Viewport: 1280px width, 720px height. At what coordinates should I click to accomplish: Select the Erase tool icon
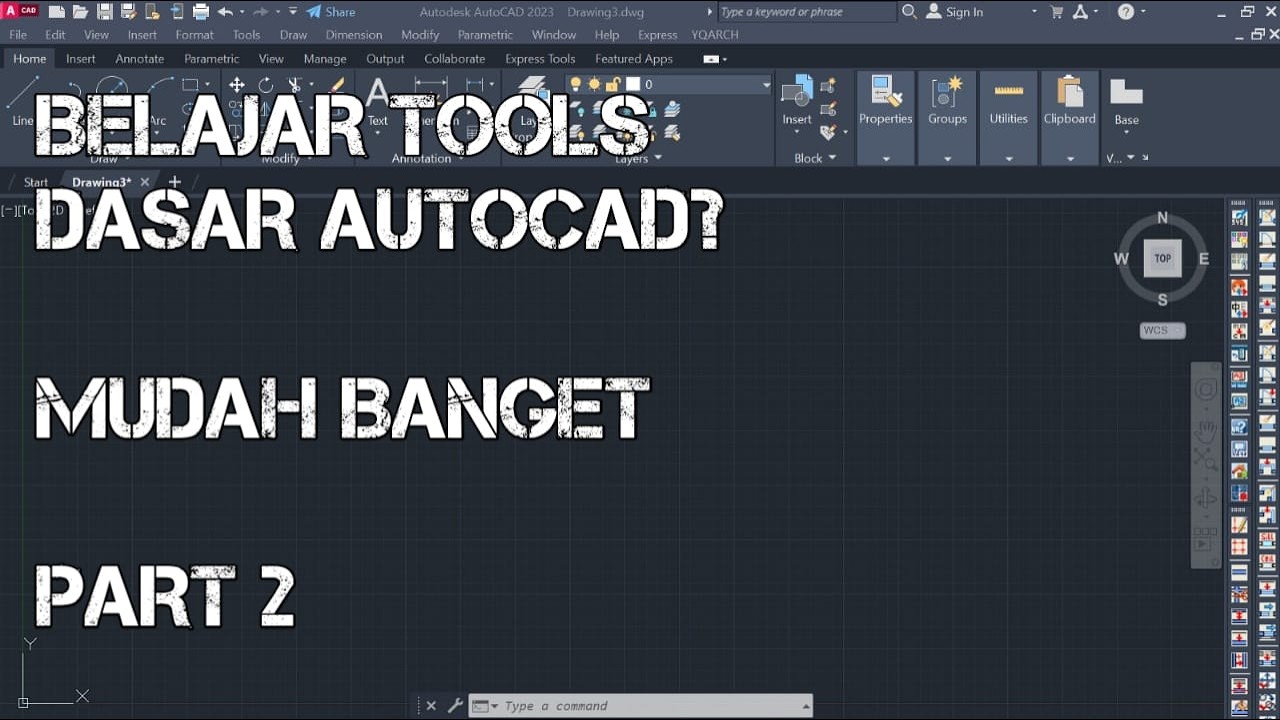coord(337,85)
